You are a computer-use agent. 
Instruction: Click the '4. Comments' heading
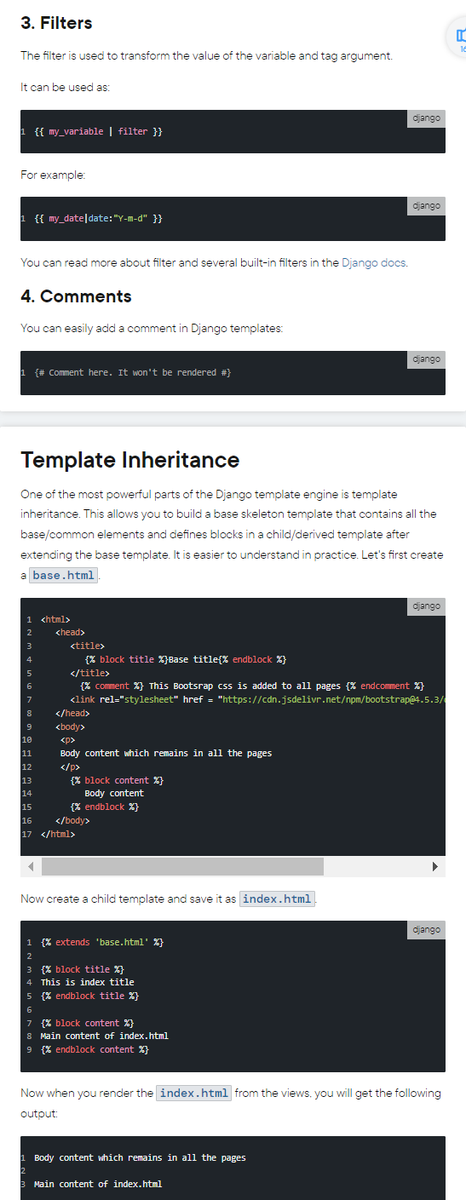coord(76,296)
